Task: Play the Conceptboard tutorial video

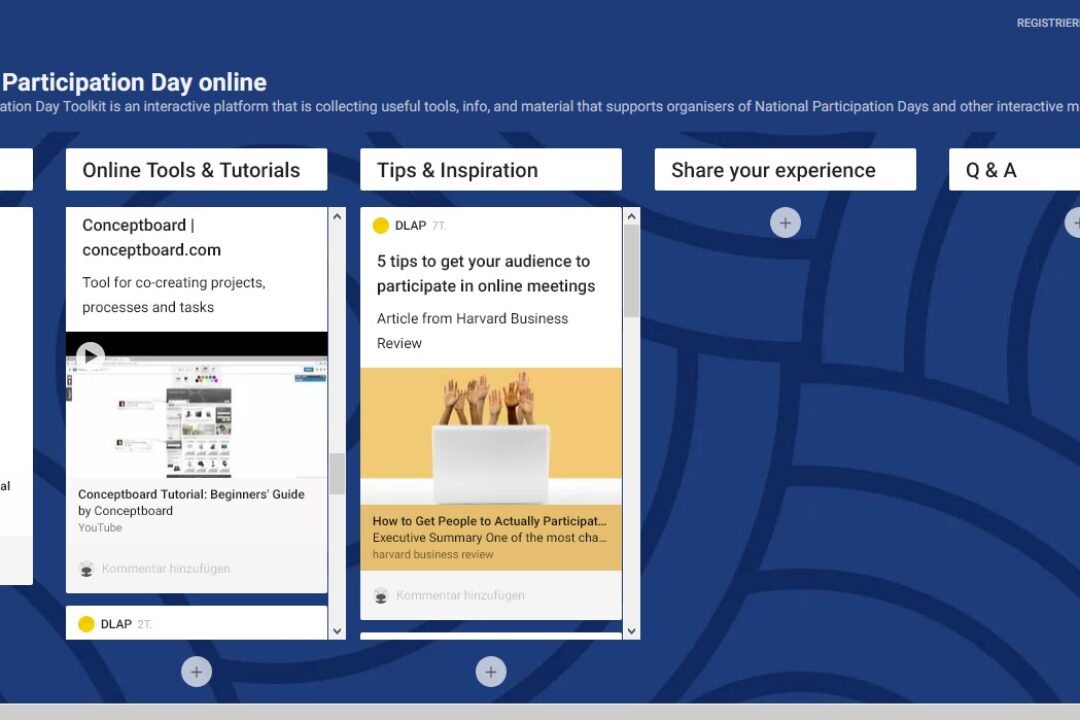Action: 89,355
